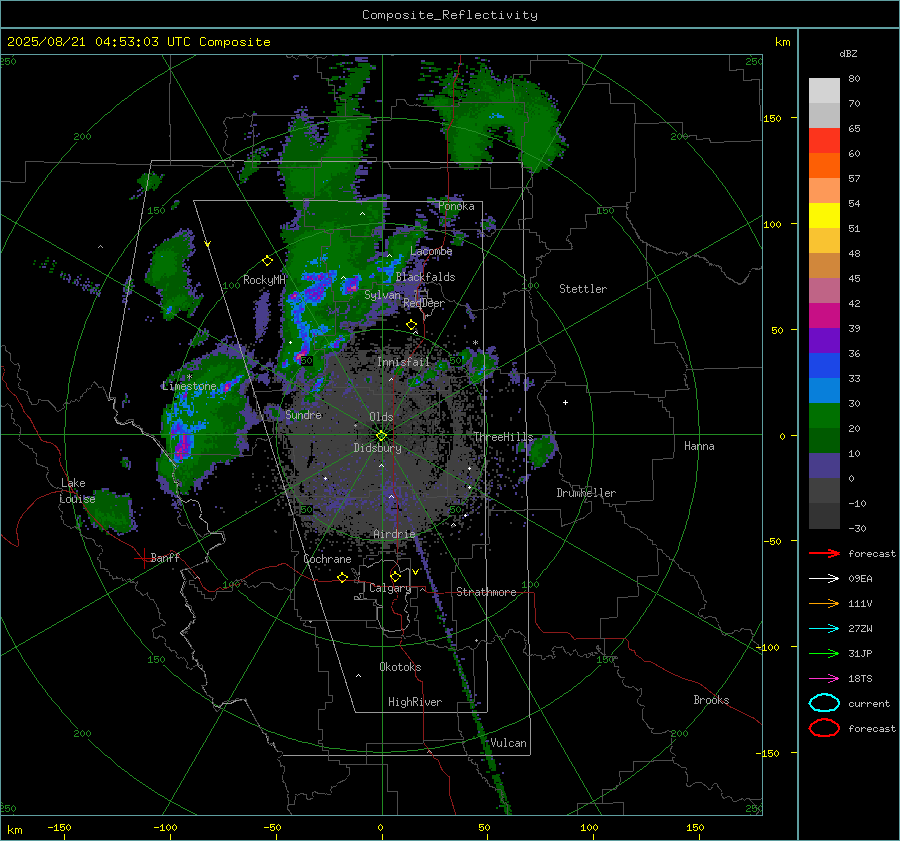900x841 pixels.
Task: Click the RedDeer city label
Action: 424,303
